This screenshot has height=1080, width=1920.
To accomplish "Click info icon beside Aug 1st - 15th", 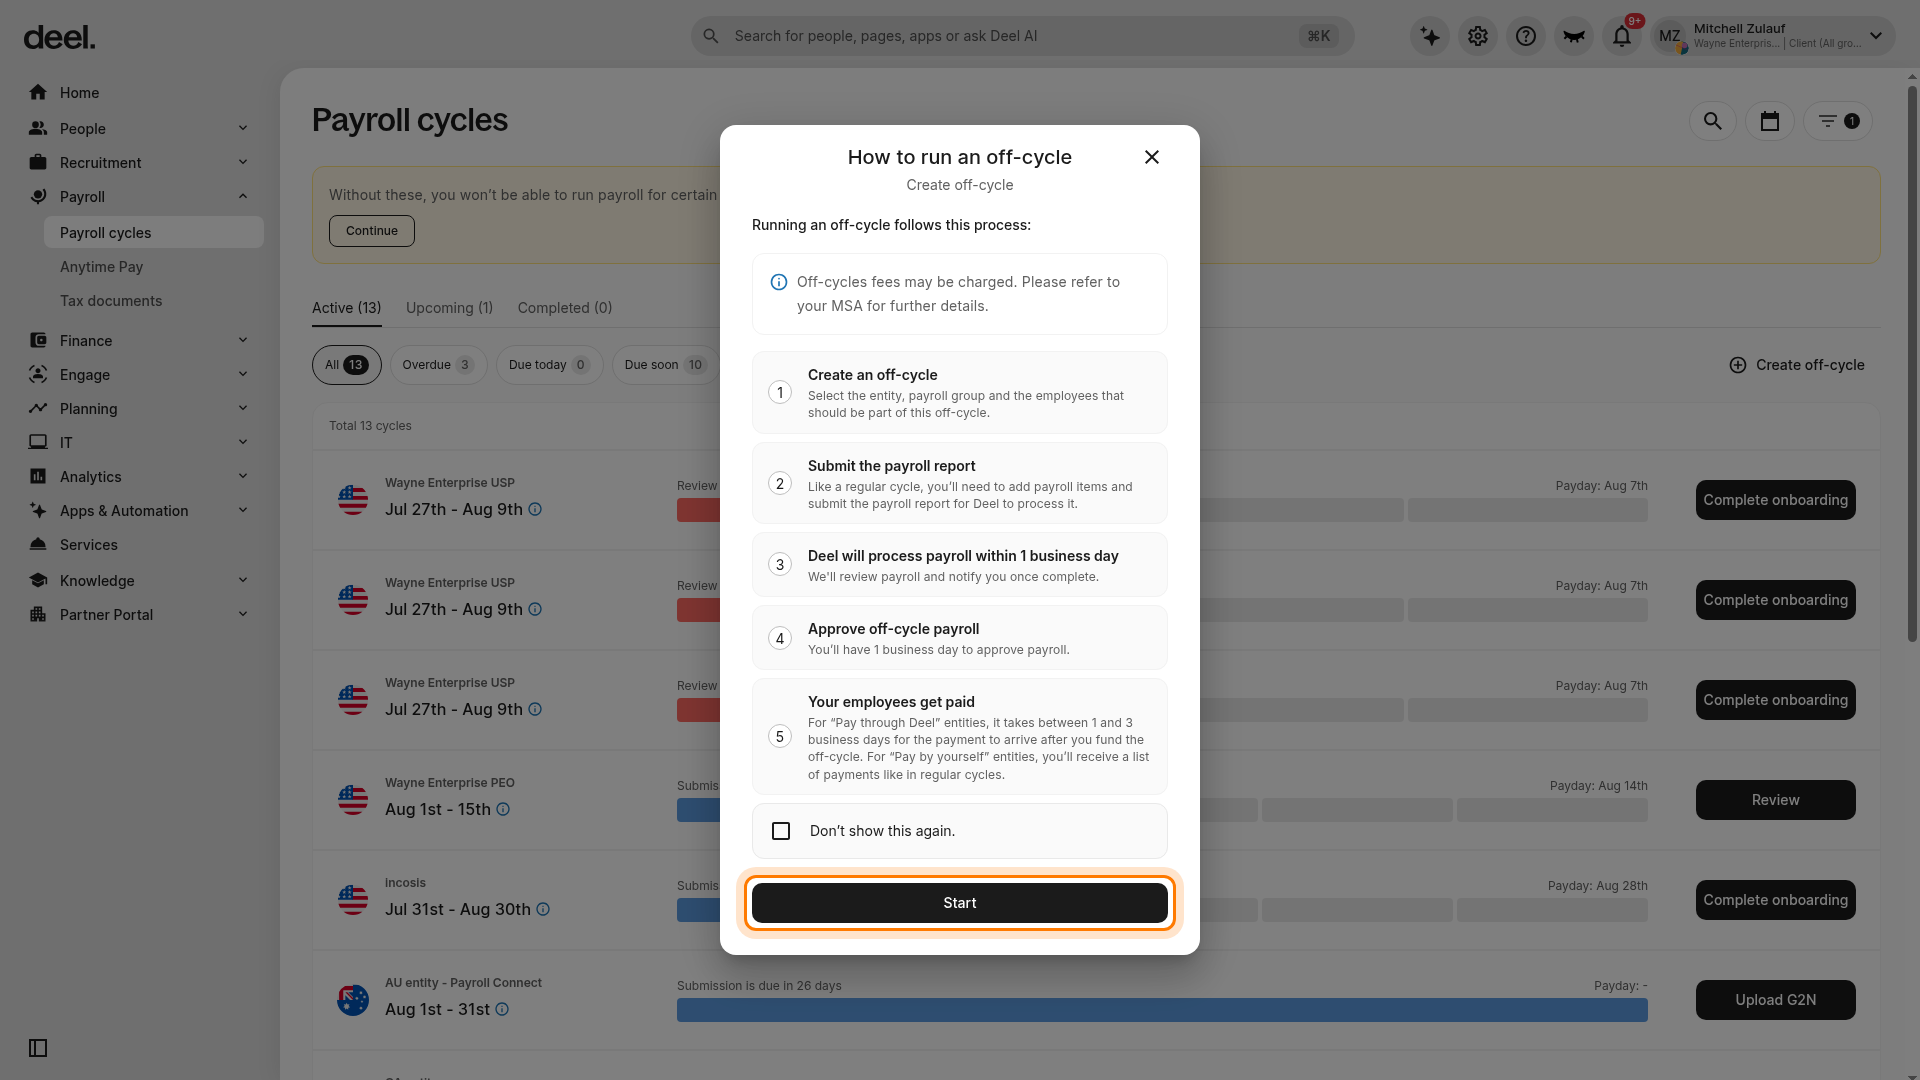I will (503, 809).
